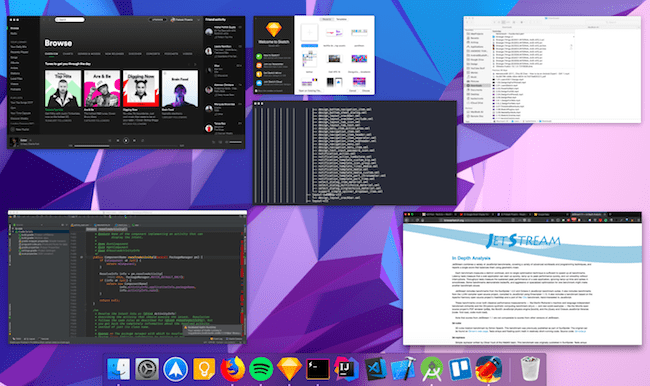Switch to Recents tab in Sketch window

pos(327,19)
